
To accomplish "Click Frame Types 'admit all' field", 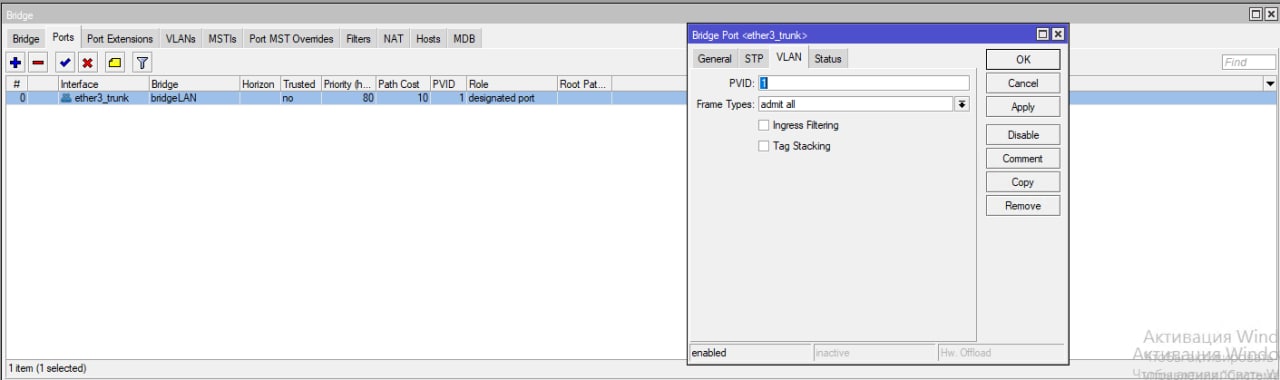I will point(856,104).
